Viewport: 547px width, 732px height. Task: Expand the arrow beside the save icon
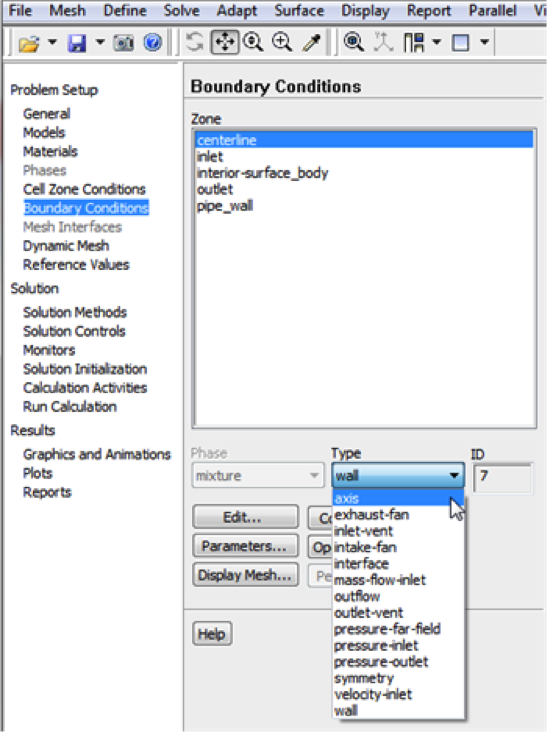click(100, 42)
